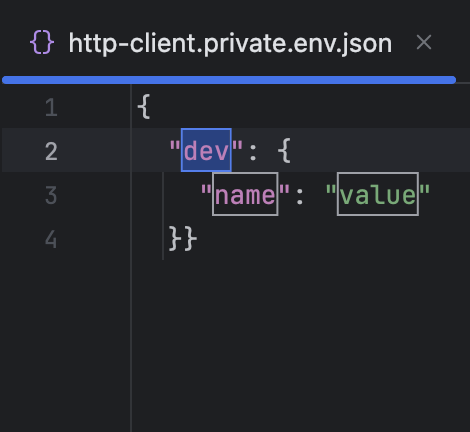Image resolution: width=470 pixels, height=432 pixels.
Task: Click the closing braces on line 4
Action: click(x=183, y=238)
